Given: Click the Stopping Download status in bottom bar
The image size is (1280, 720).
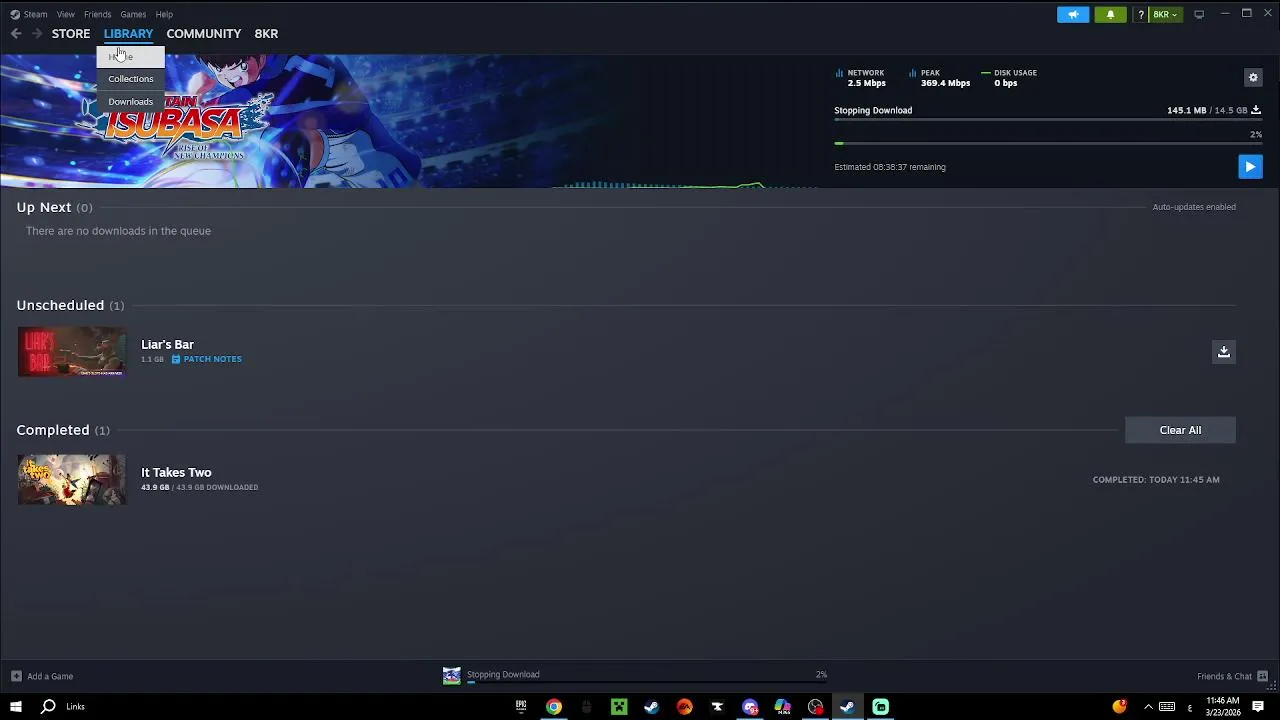Looking at the screenshot, I should pos(503,674).
